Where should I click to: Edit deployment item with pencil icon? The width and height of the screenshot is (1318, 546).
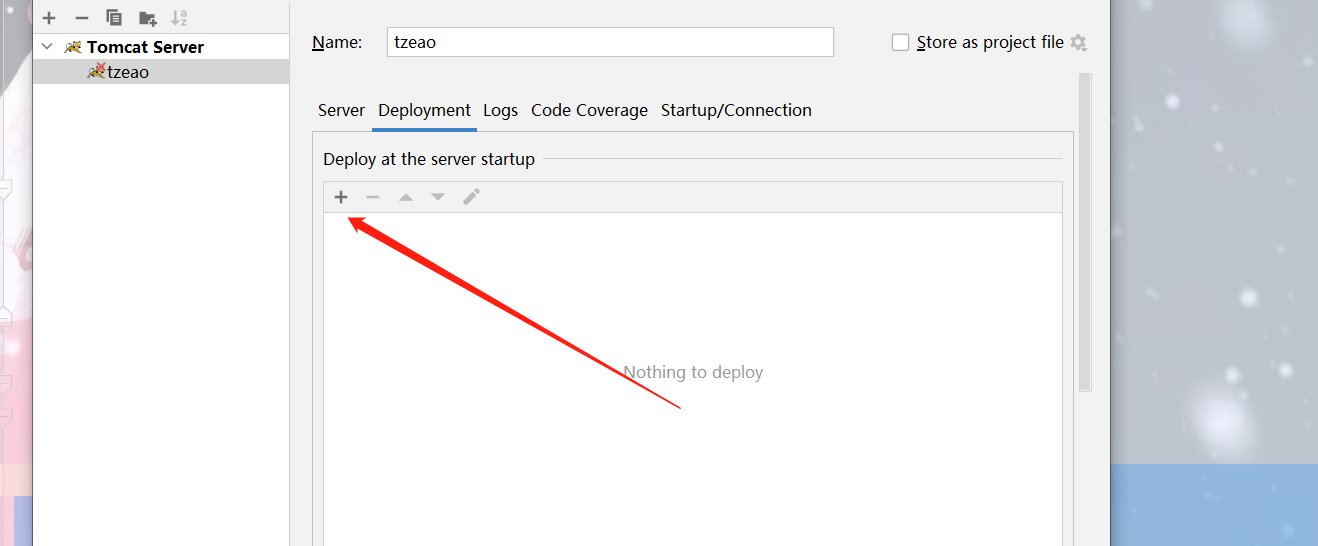(x=471, y=197)
